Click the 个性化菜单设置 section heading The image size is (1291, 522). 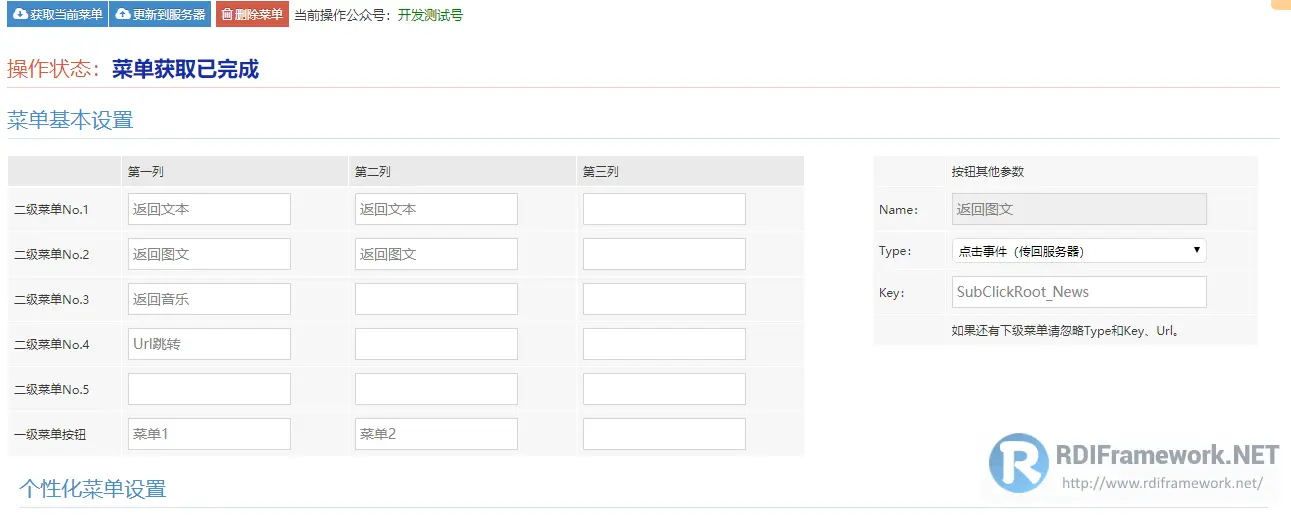coord(92,488)
